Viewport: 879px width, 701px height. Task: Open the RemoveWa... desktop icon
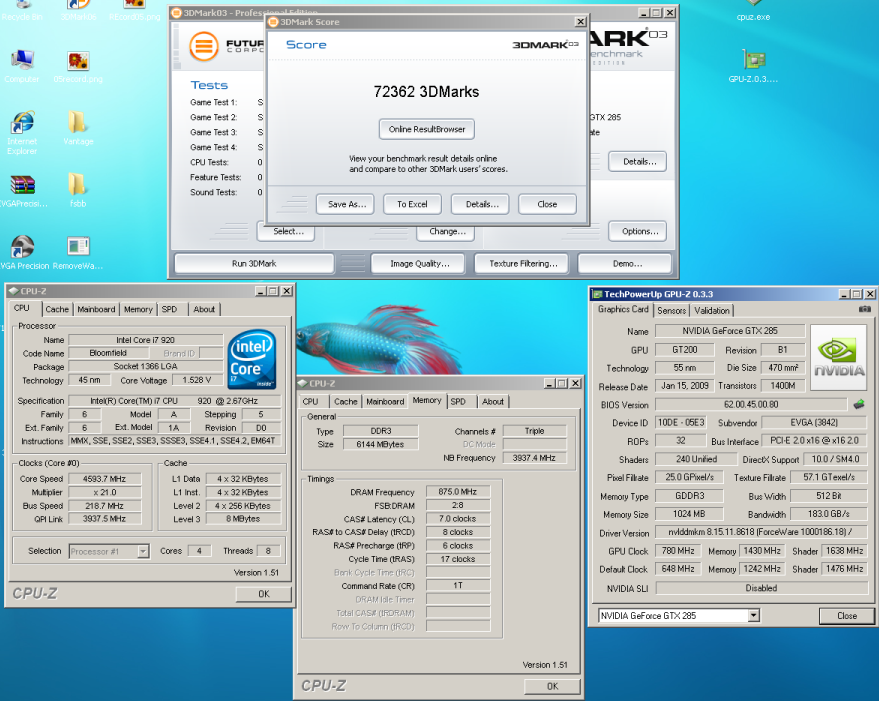coord(78,253)
